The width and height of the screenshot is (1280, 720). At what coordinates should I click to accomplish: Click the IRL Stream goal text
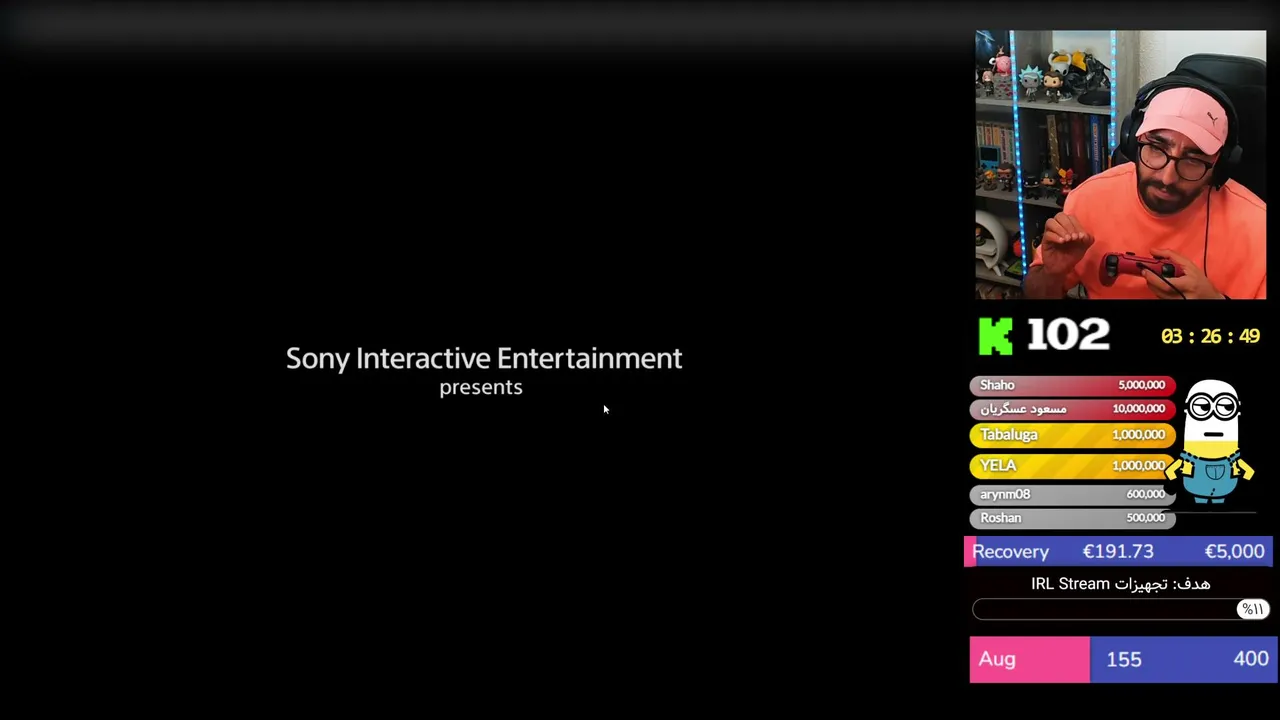pyautogui.click(x=1120, y=584)
